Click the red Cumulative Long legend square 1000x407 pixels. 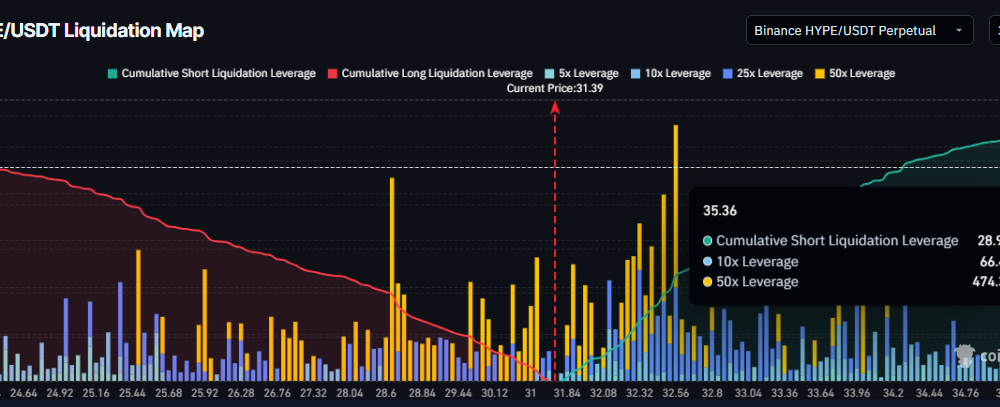coord(333,73)
